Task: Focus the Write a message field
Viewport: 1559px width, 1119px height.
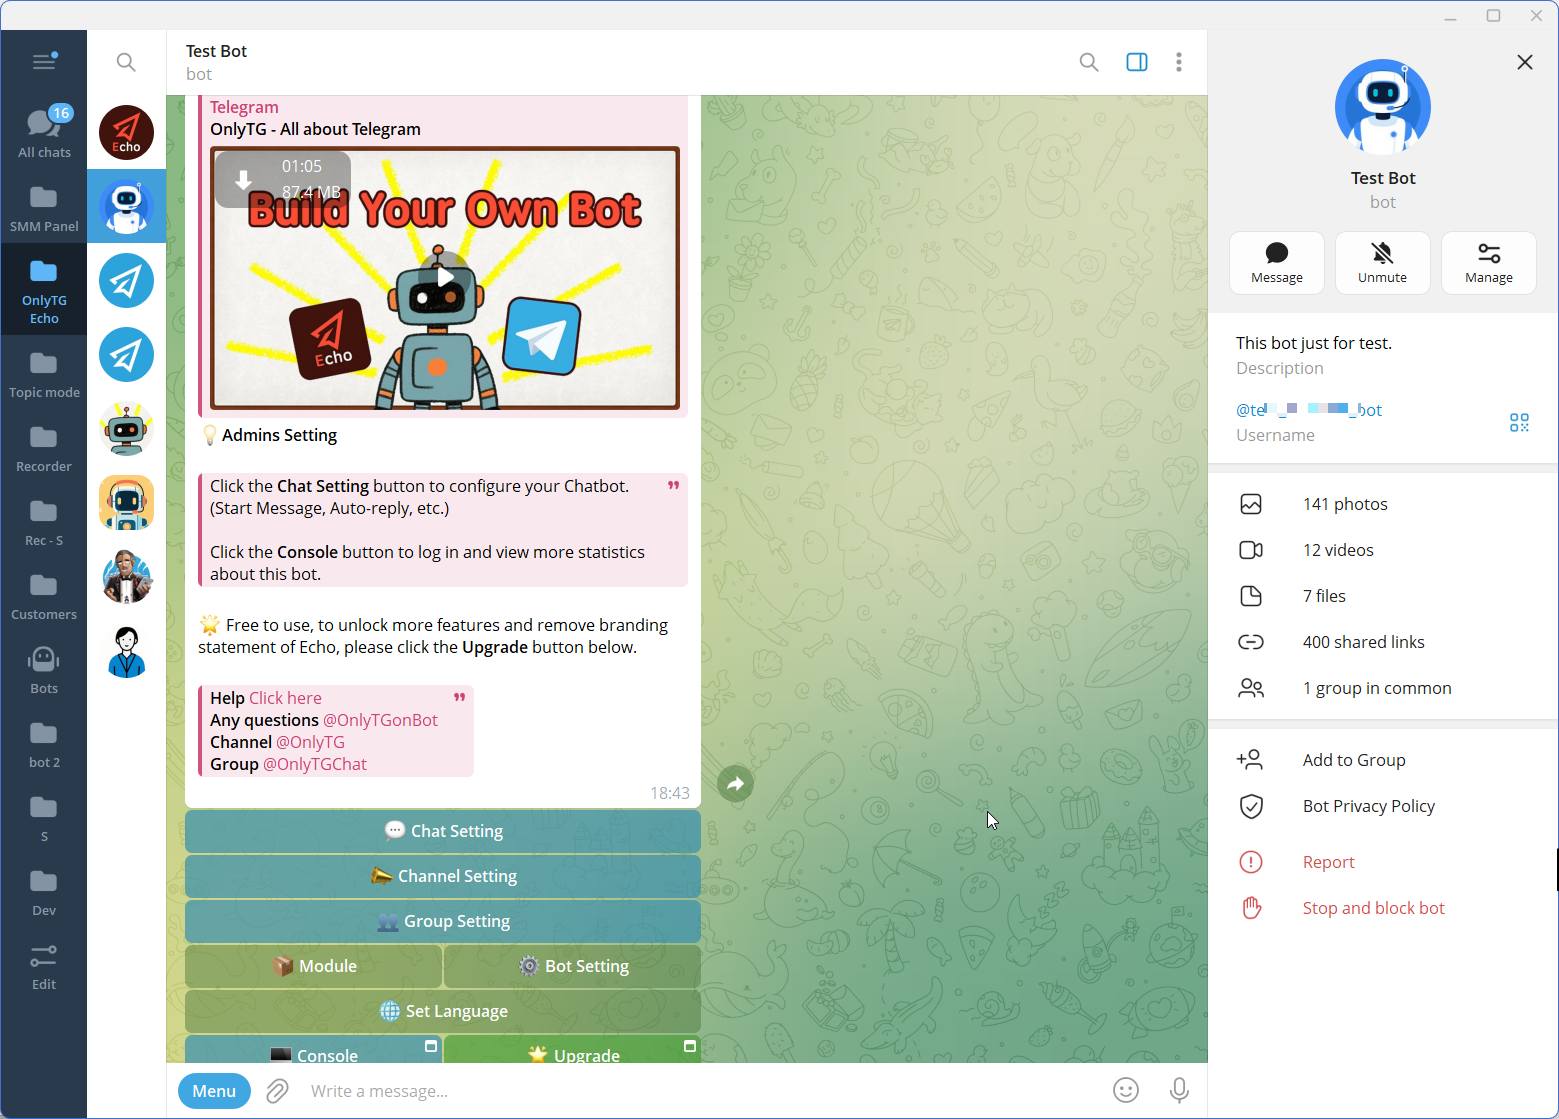Action: pyautogui.click(x=700, y=1091)
